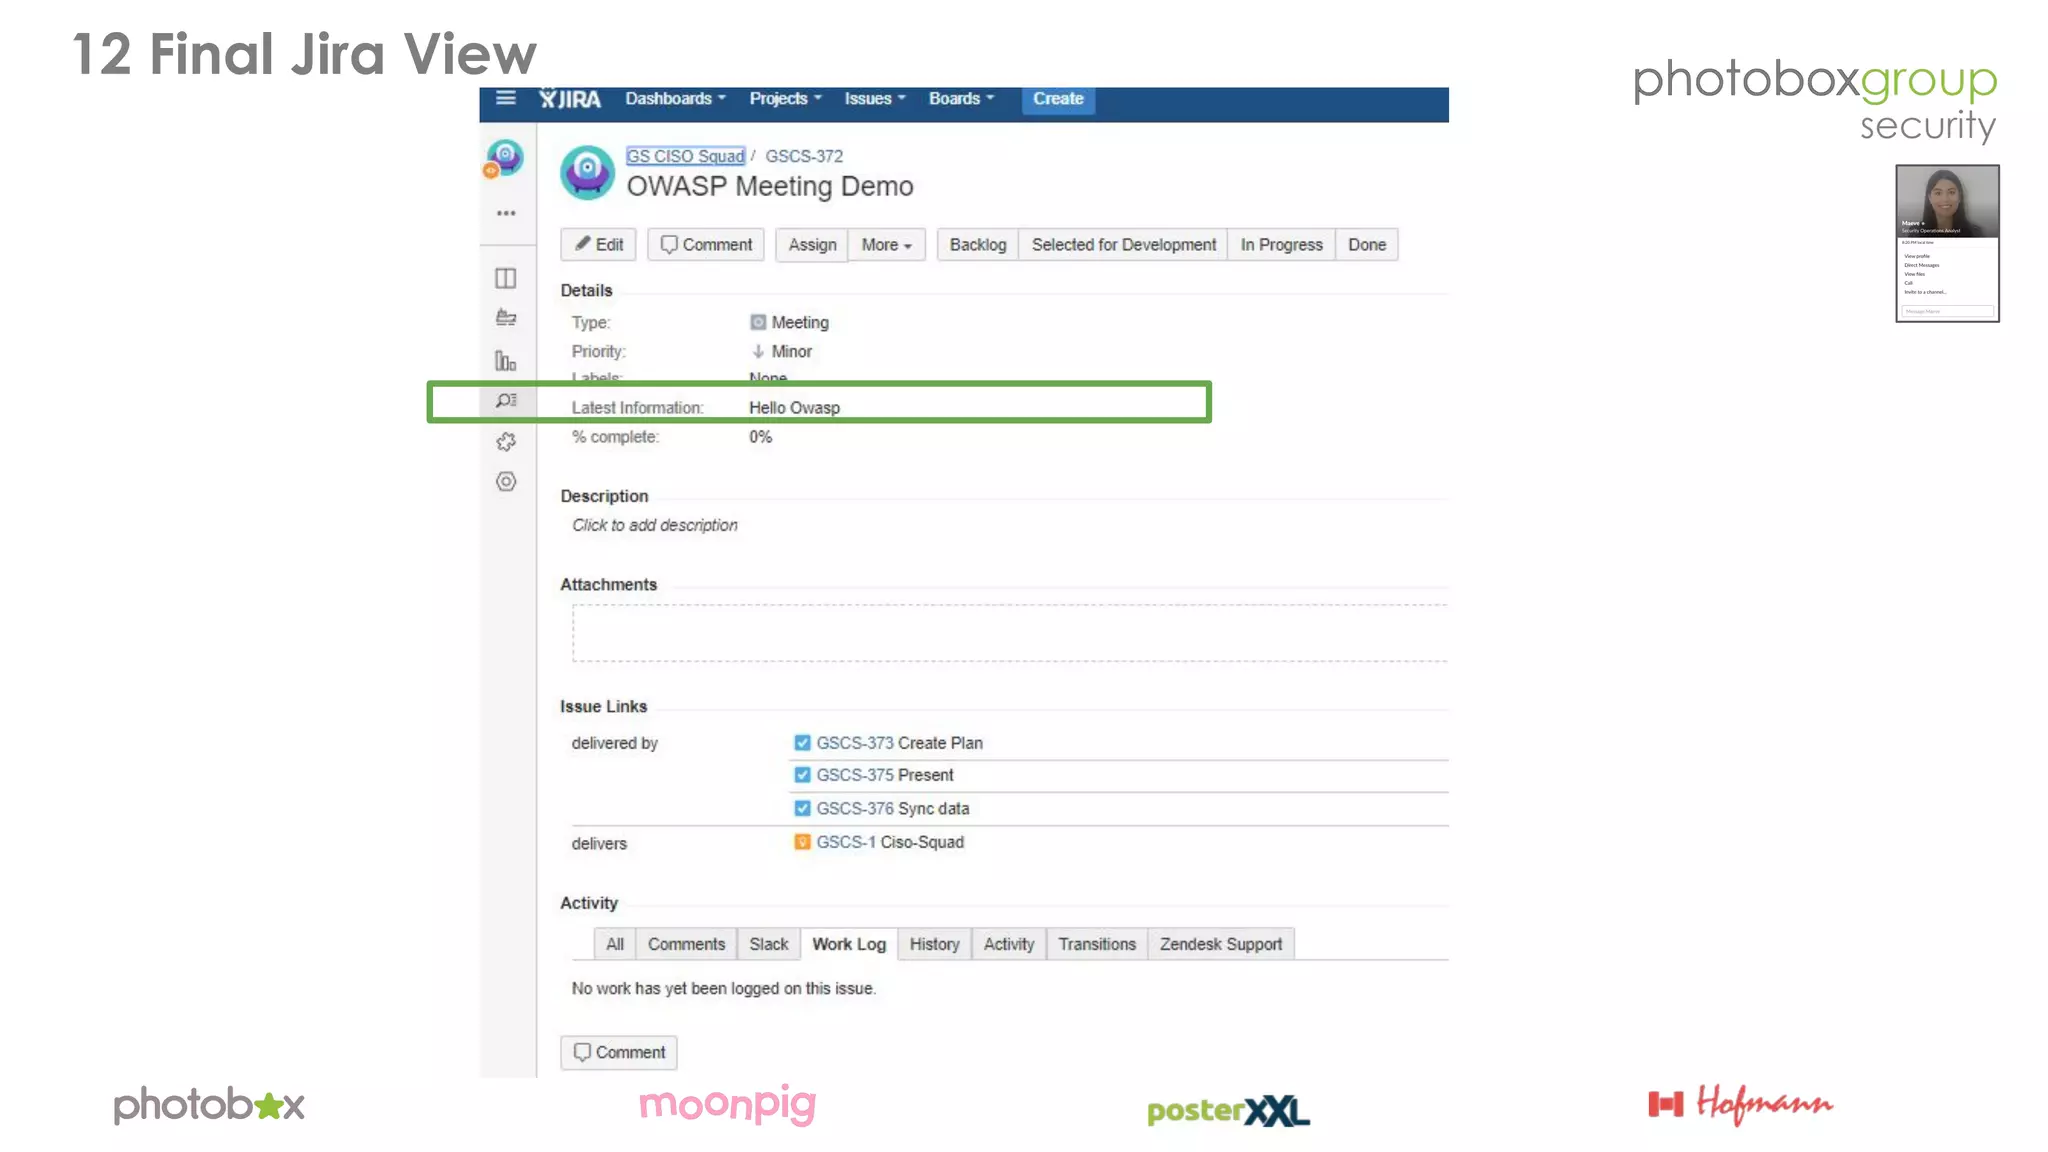Click the Hello Owasp field value
The height and width of the screenshot is (1152, 2048).
coord(795,408)
